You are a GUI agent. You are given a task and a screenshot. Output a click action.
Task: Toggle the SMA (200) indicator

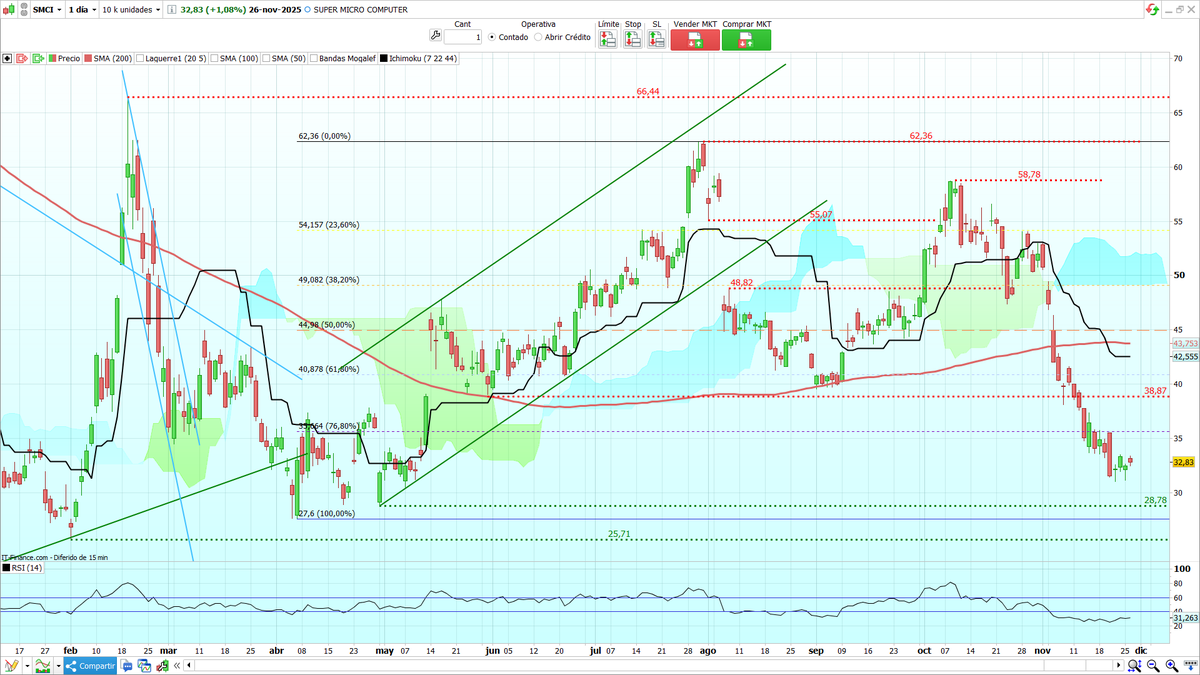coord(108,59)
